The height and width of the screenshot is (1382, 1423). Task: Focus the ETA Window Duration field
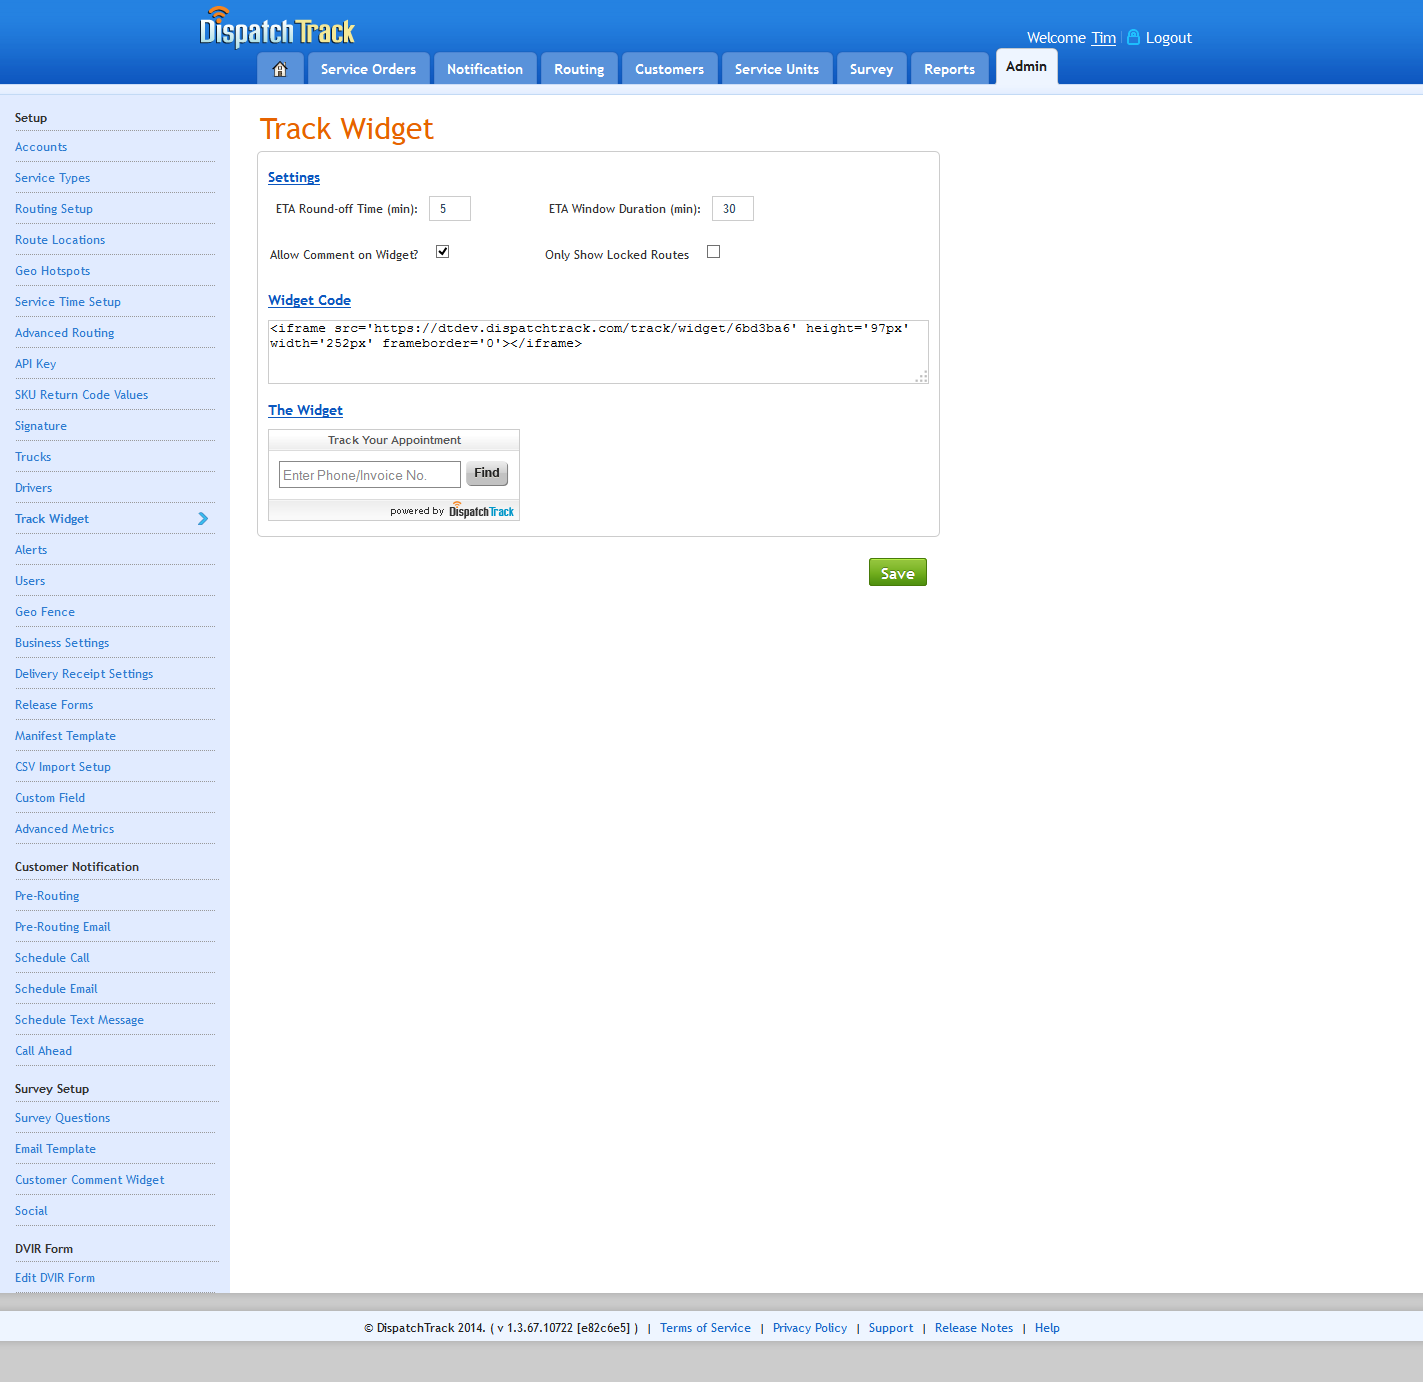coord(732,209)
